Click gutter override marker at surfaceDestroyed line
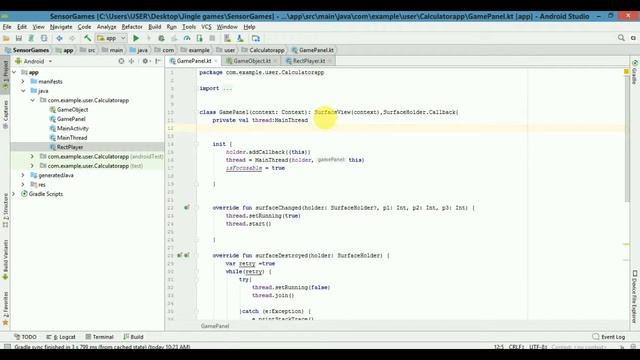Screen dimensions: 640x360 [183, 255]
